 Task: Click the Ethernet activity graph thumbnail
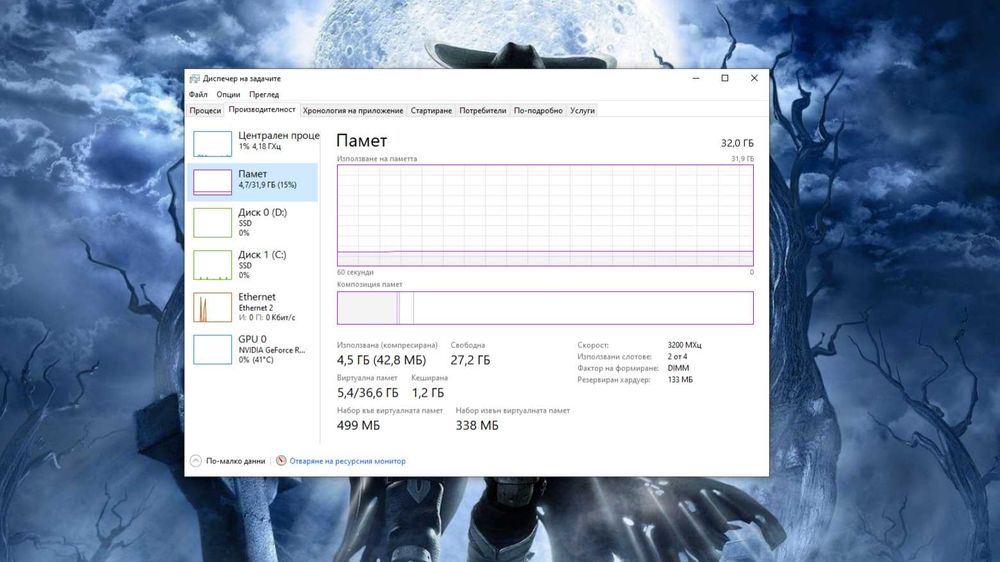(x=212, y=307)
